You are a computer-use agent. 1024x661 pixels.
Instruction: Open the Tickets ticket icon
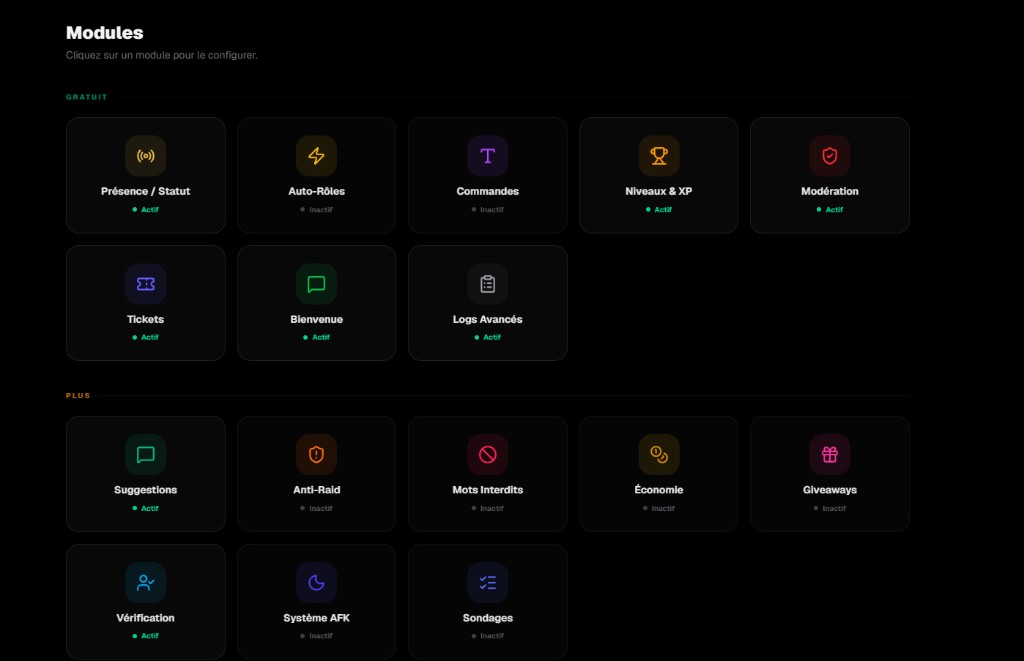(146, 284)
